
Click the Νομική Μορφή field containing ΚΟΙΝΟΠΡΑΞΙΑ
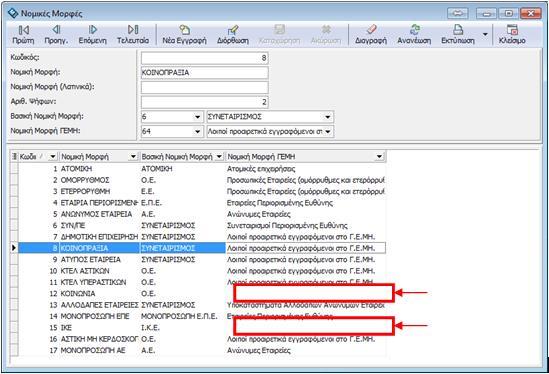pyautogui.click(x=204, y=72)
